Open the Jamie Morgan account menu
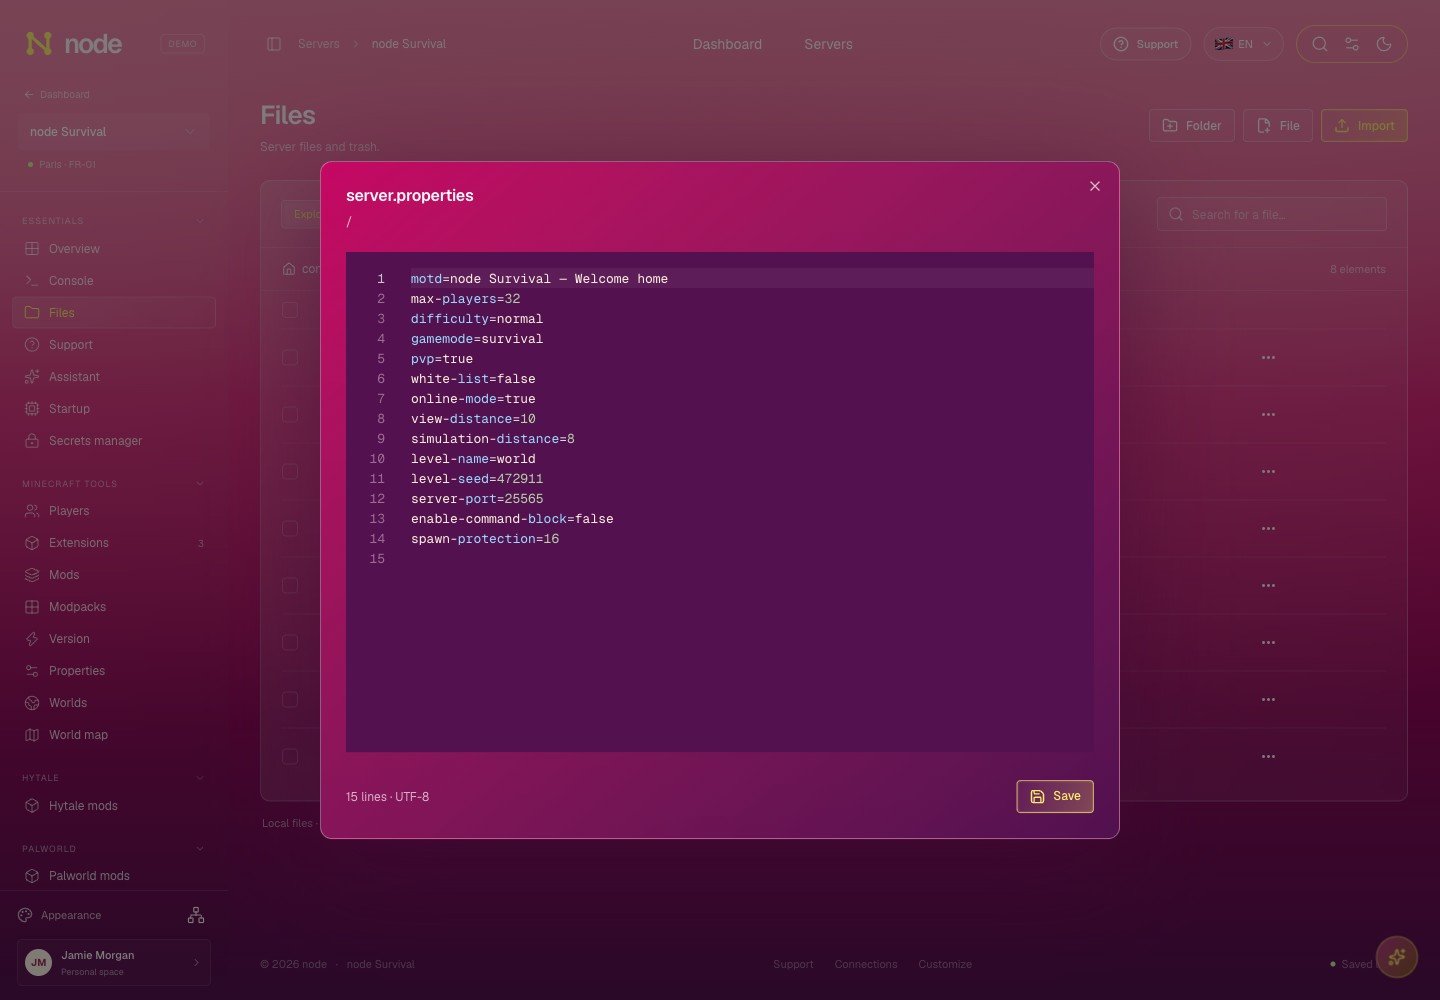The height and width of the screenshot is (1000, 1440). click(114, 962)
